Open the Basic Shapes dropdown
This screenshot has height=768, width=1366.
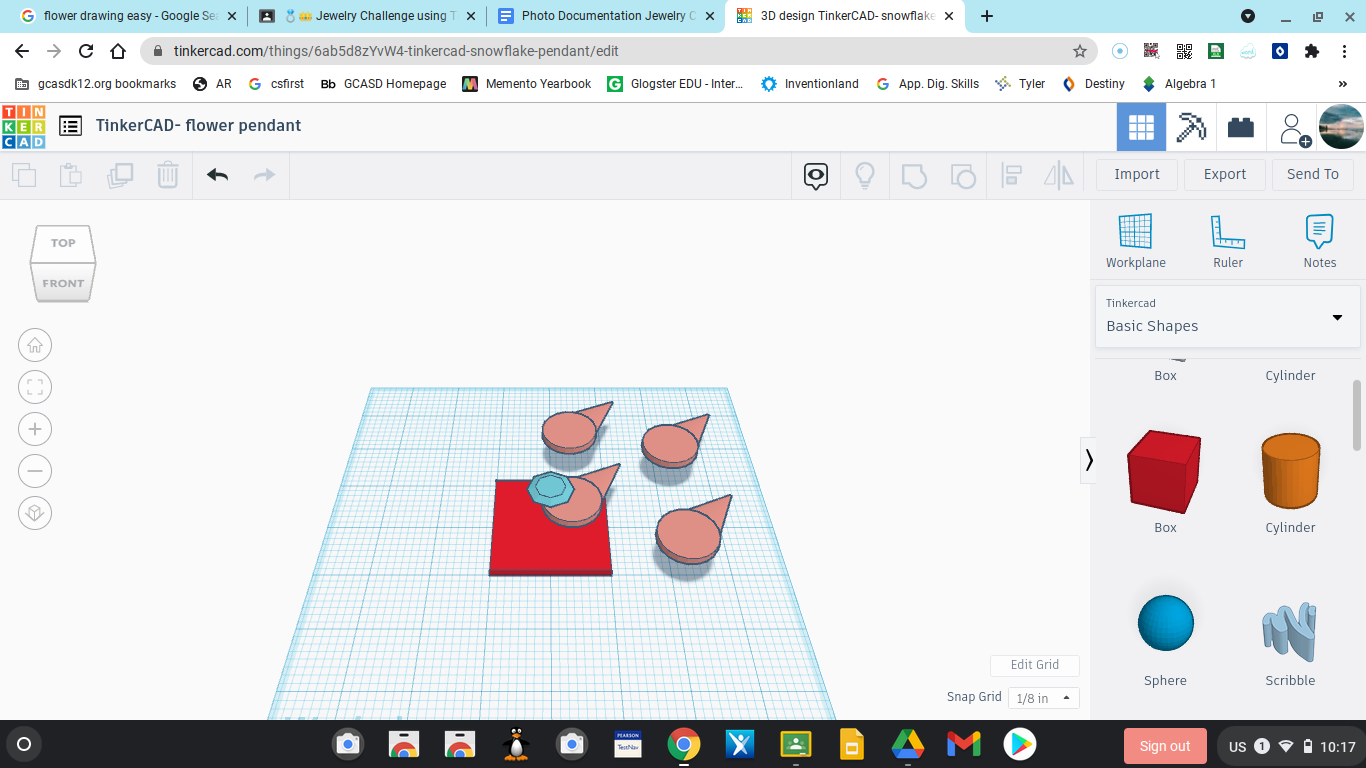click(x=1227, y=316)
